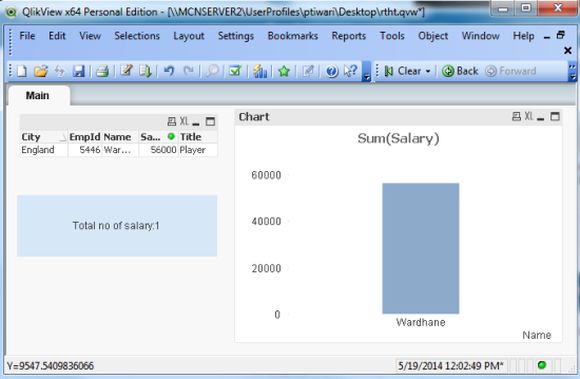Click the Name column header in table
580x379 pixels.
pos(120,137)
